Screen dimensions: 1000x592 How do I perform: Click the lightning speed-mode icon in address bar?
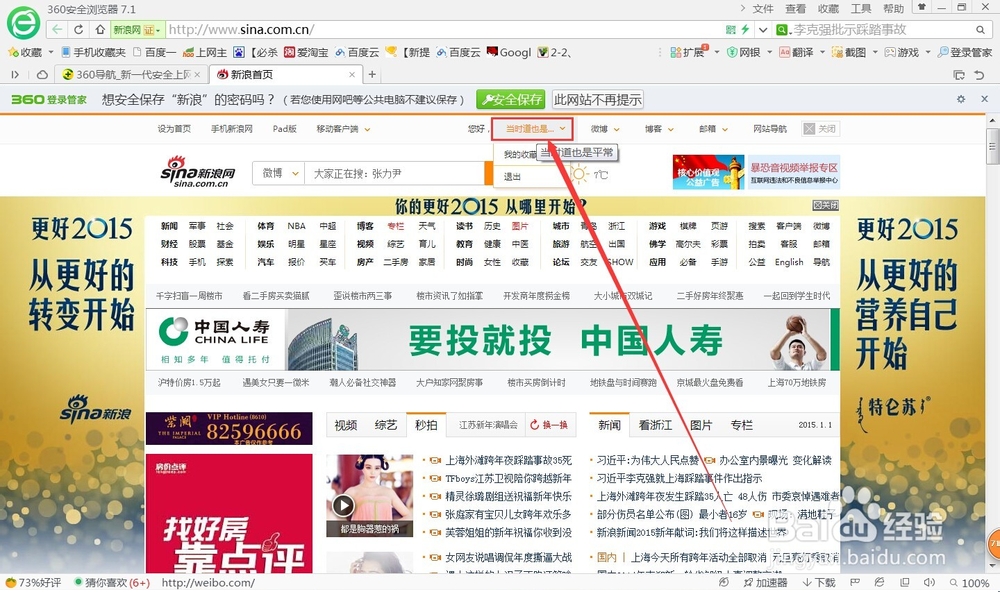[745, 29]
